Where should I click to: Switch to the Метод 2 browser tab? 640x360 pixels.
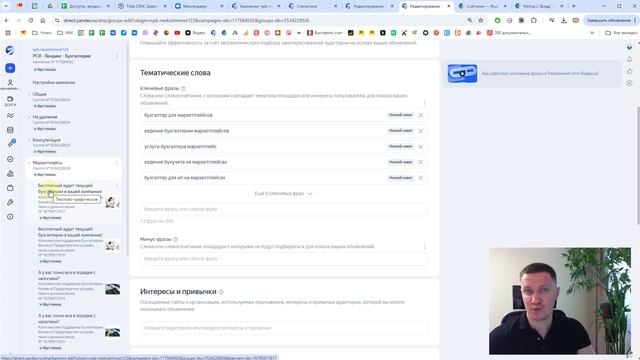(x=538, y=6)
